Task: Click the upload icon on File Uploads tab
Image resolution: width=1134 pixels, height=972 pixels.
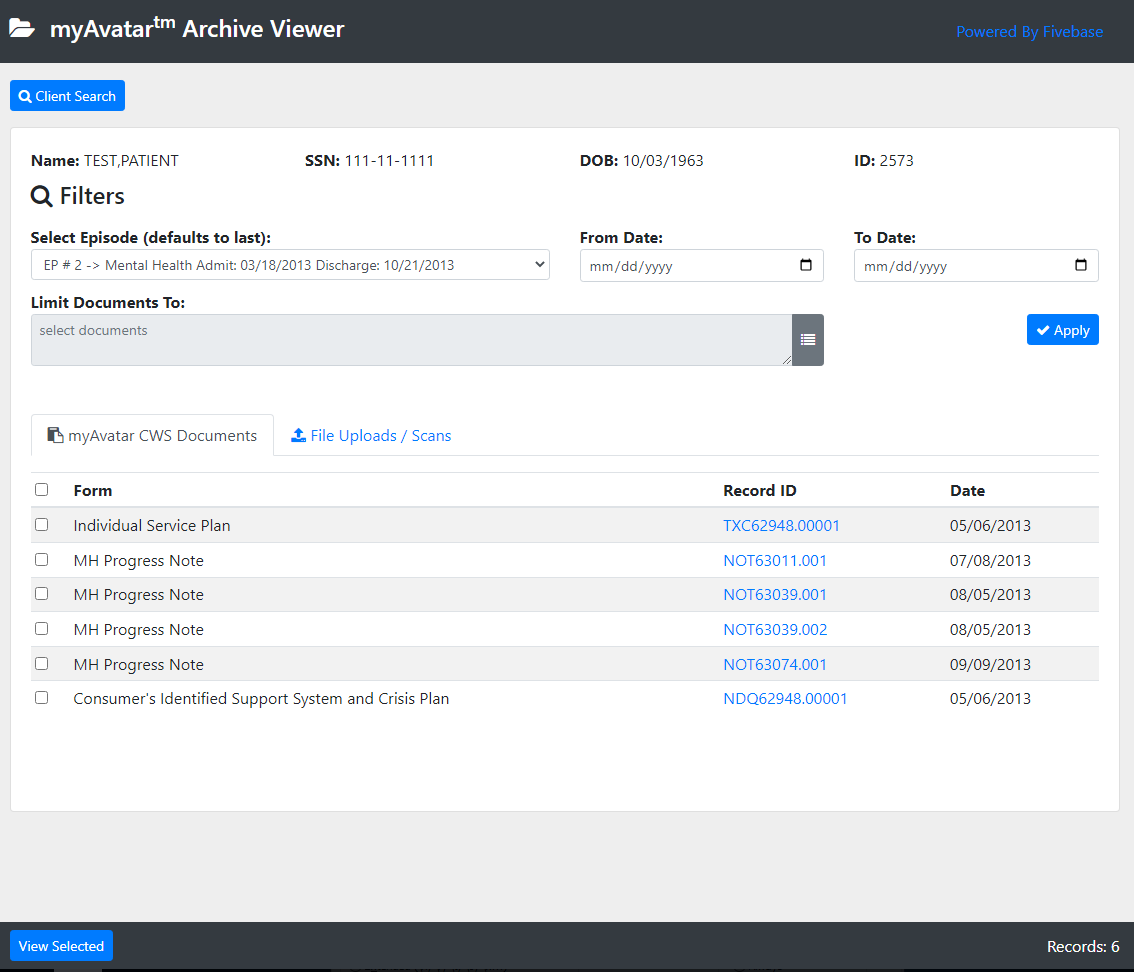Action: click(x=298, y=435)
